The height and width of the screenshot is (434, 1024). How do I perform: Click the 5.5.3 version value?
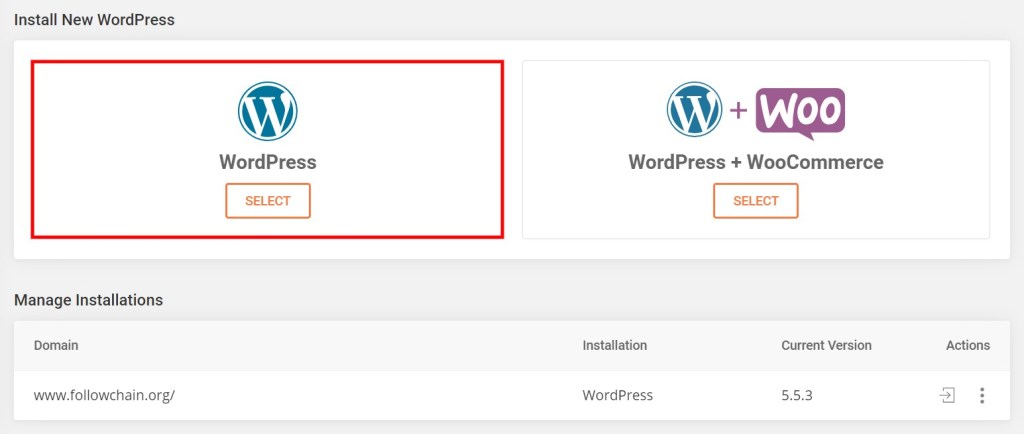pyautogui.click(x=797, y=395)
